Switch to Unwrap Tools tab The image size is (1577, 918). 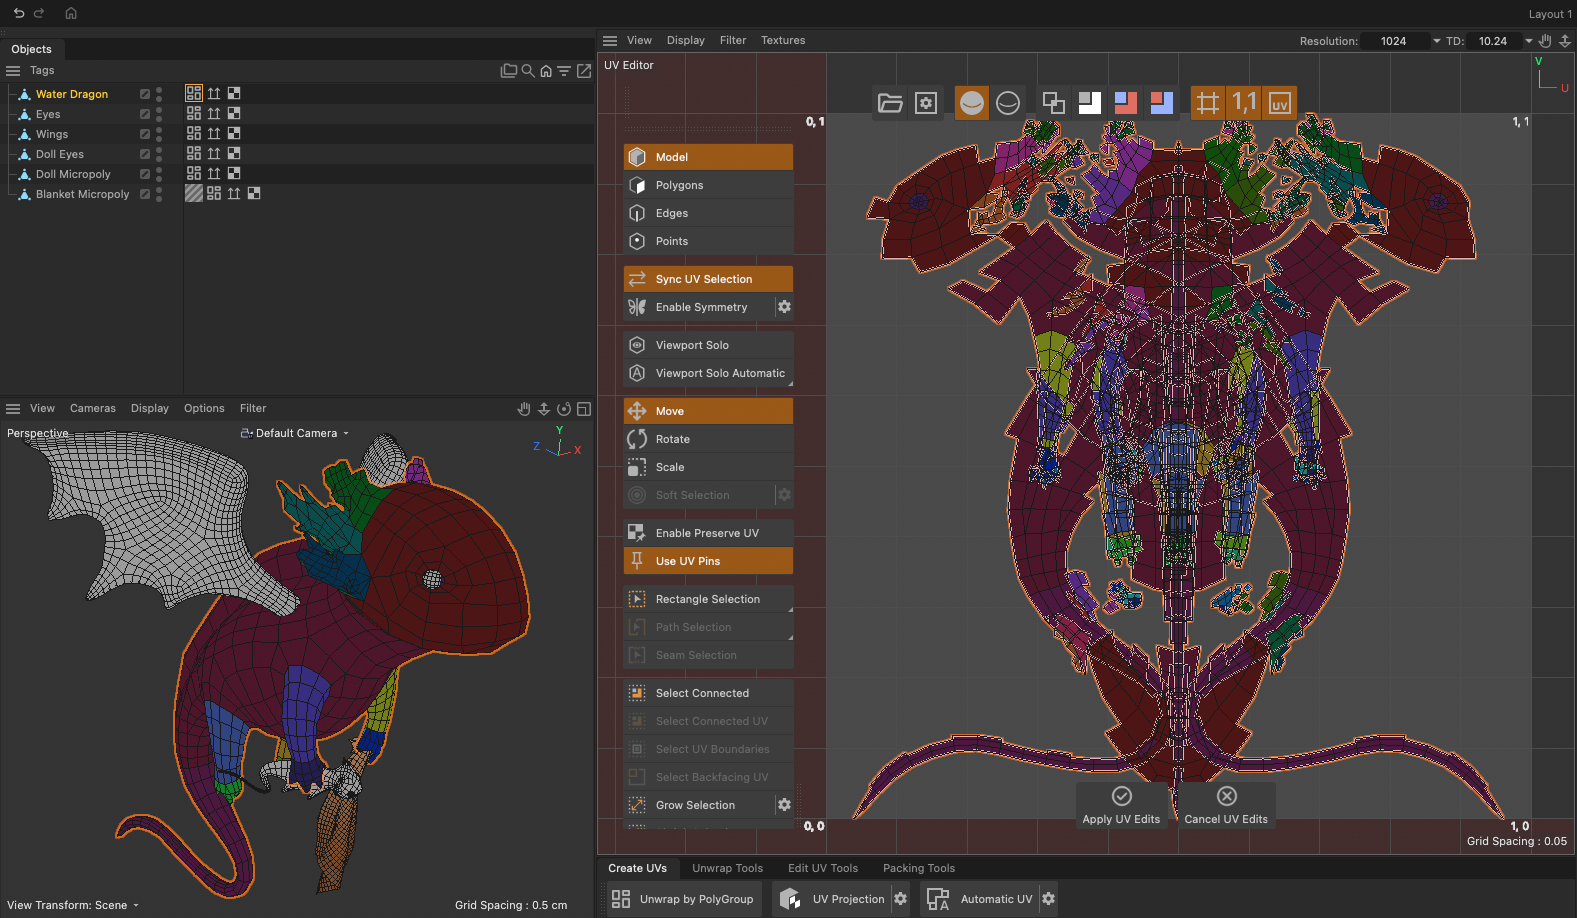(727, 868)
